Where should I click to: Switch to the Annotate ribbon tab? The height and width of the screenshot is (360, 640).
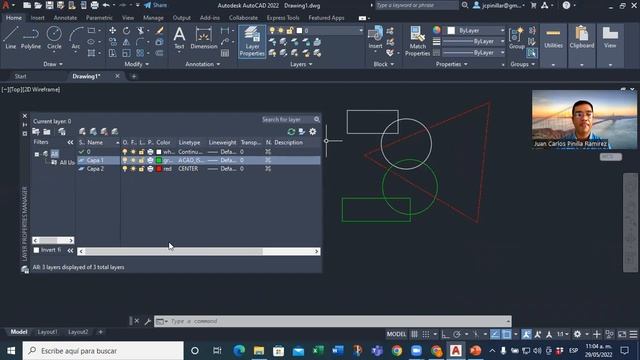[x=65, y=18]
